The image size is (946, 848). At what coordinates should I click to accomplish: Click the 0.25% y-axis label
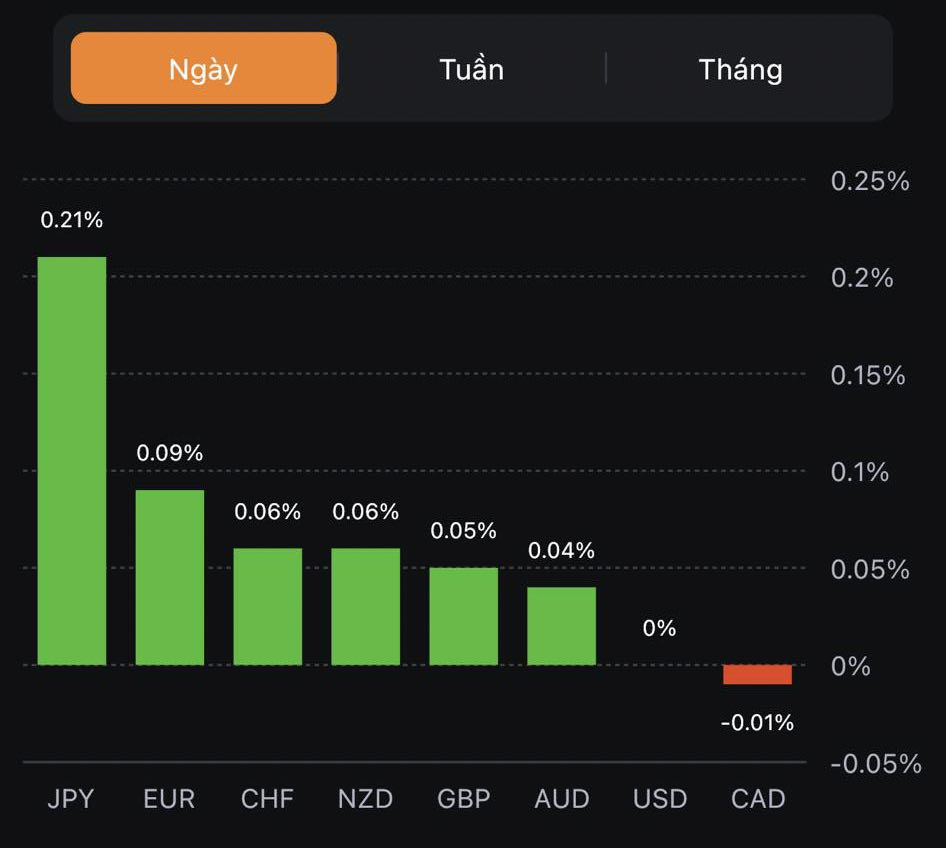(x=870, y=181)
